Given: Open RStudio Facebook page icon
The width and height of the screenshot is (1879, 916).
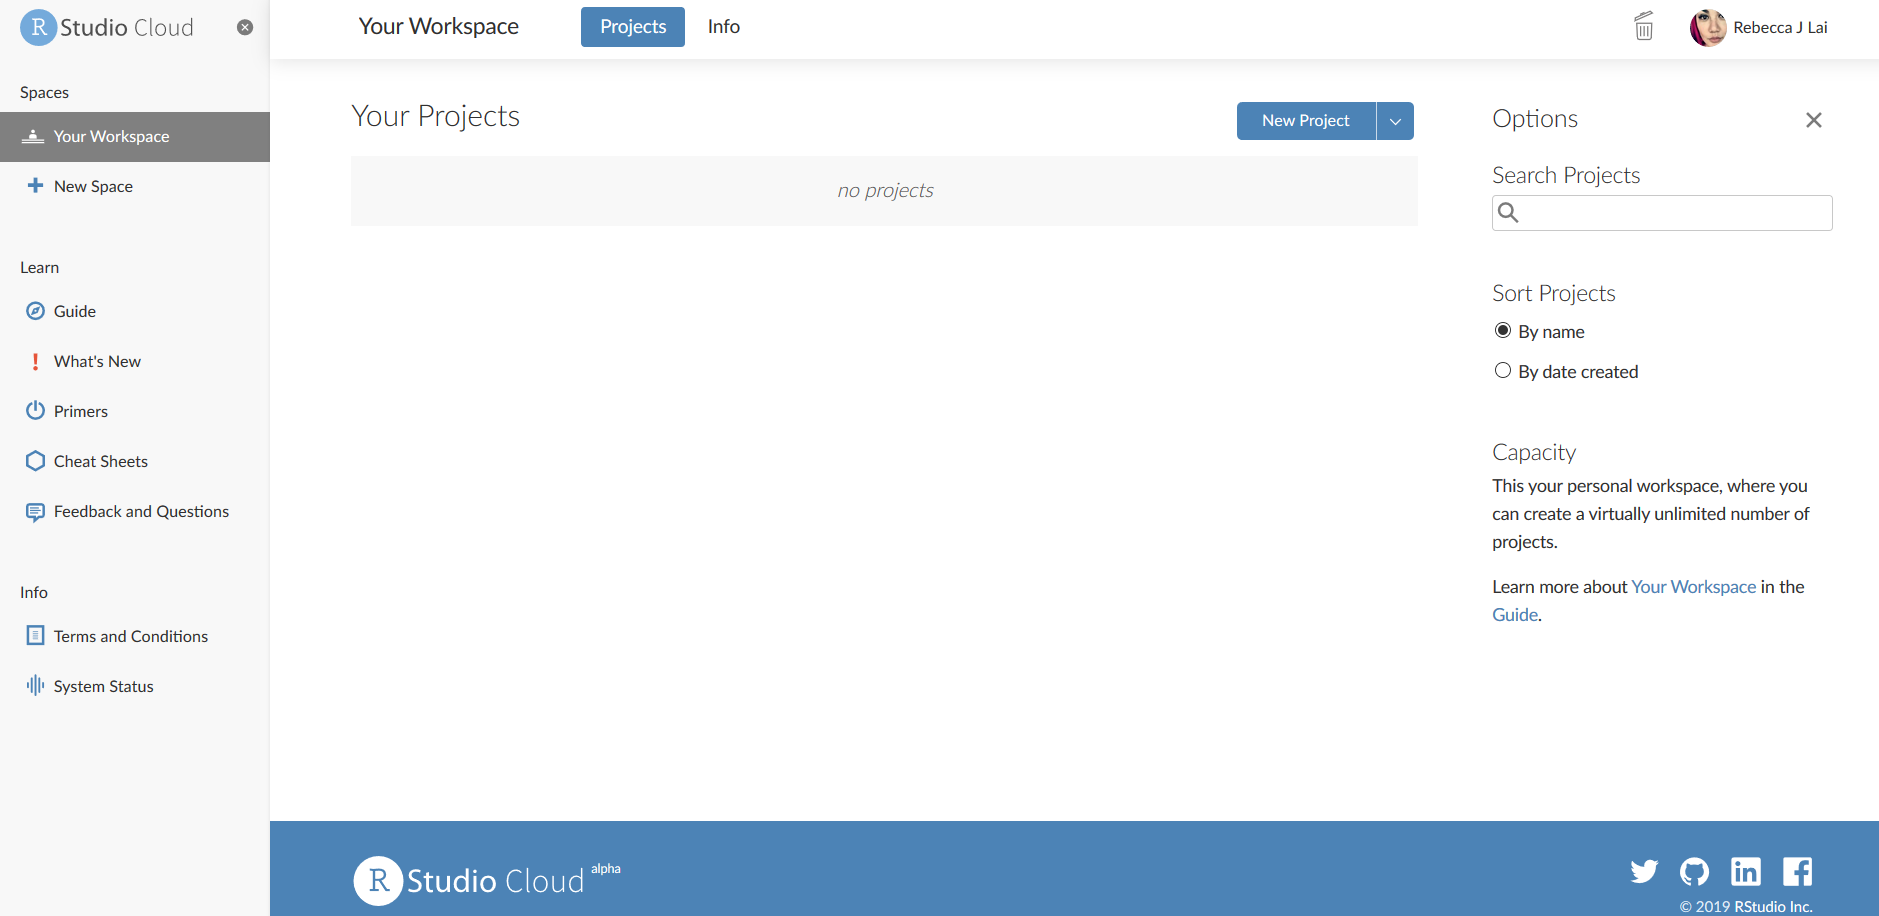Looking at the screenshot, I should point(1797,872).
